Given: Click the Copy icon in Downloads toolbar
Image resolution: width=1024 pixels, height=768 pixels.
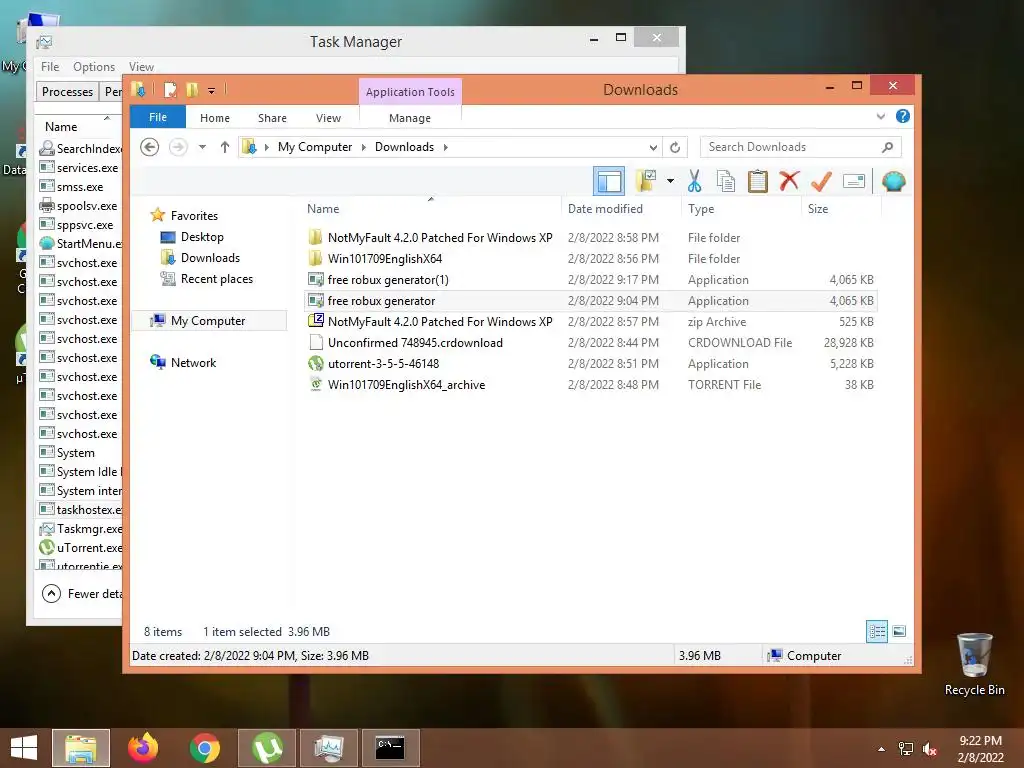Looking at the screenshot, I should (726, 181).
